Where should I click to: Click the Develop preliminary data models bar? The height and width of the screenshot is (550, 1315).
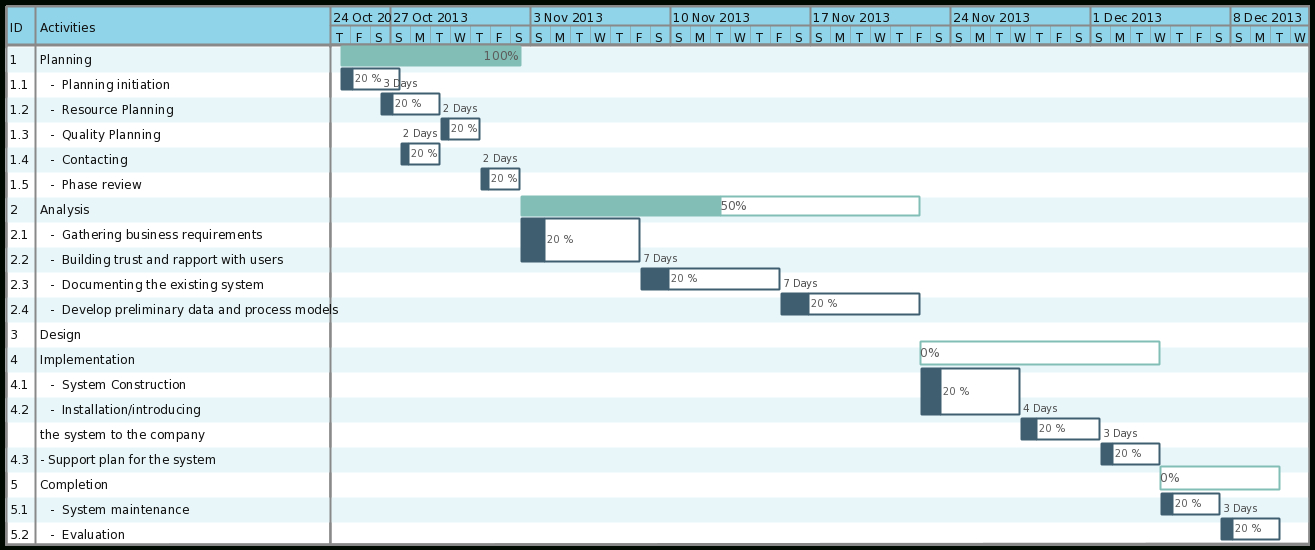(850, 304)
